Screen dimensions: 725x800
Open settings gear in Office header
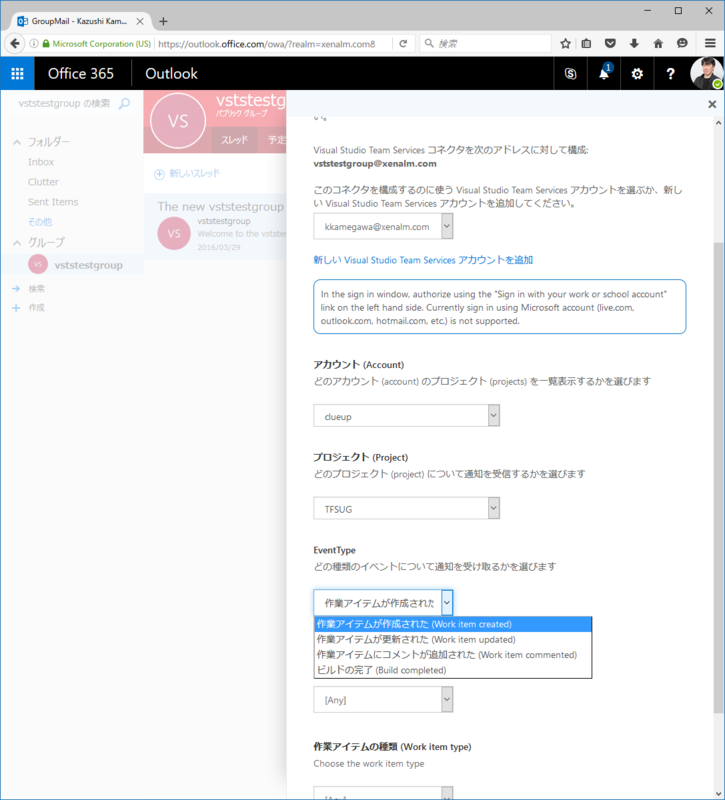click(637, 74)
